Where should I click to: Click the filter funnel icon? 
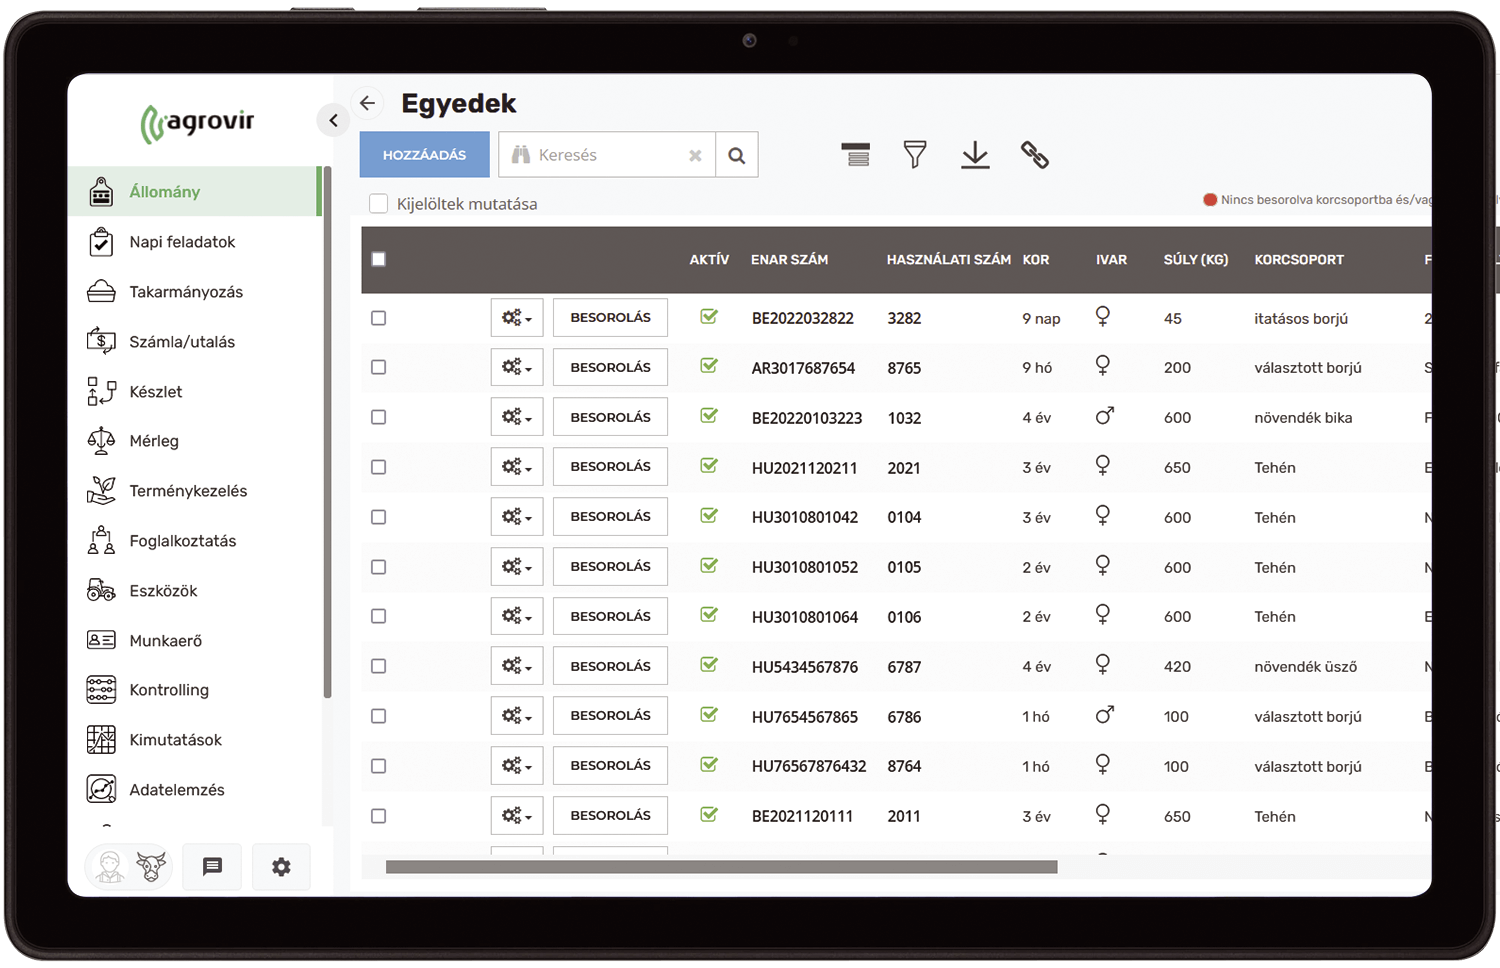point(915,155)
